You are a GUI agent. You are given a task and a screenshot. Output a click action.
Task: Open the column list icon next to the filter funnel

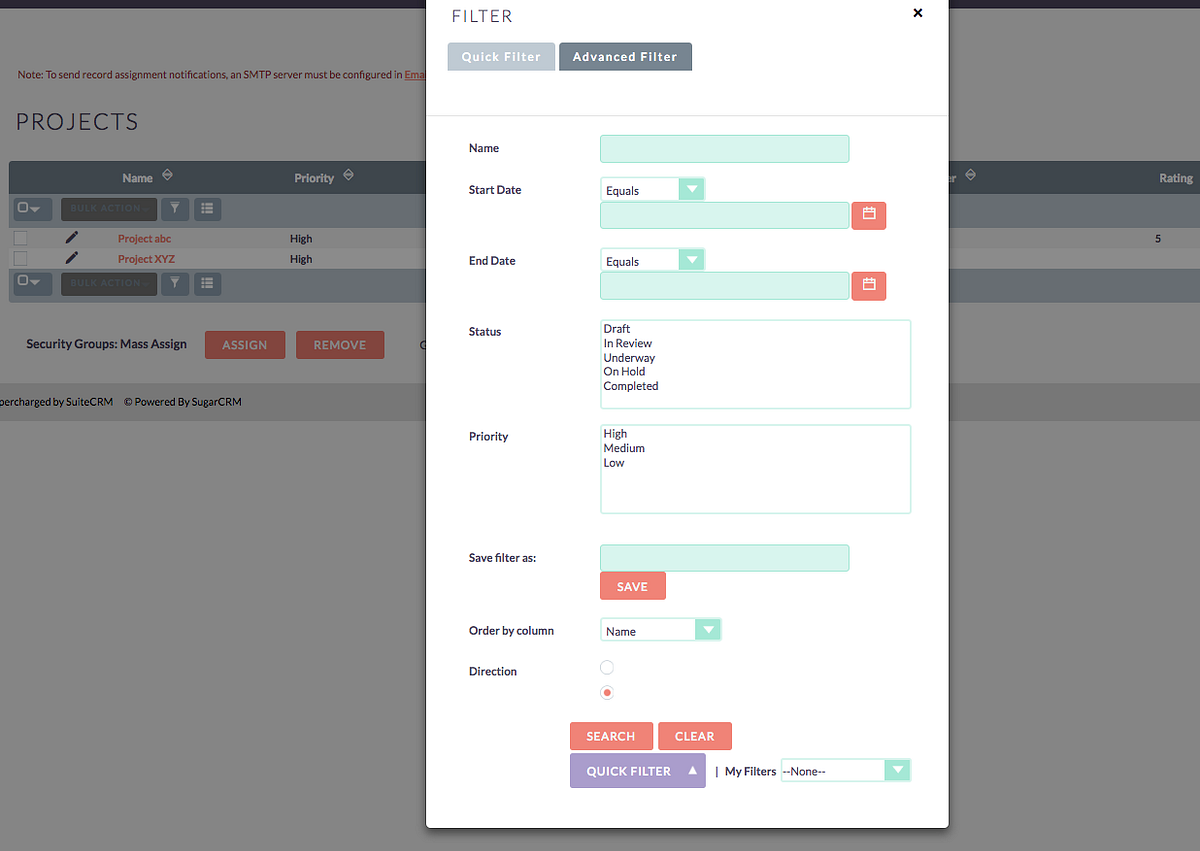coord(207,209)
